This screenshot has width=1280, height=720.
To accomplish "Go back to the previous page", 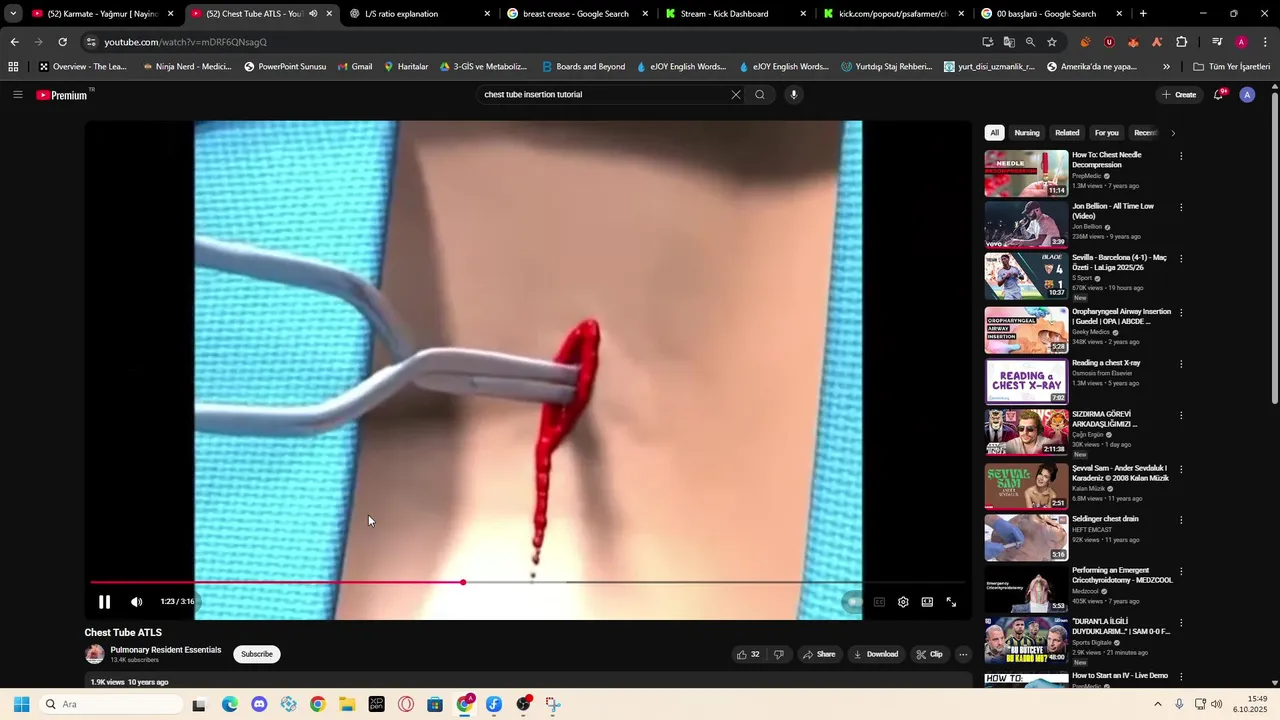I will click(14, 42).
